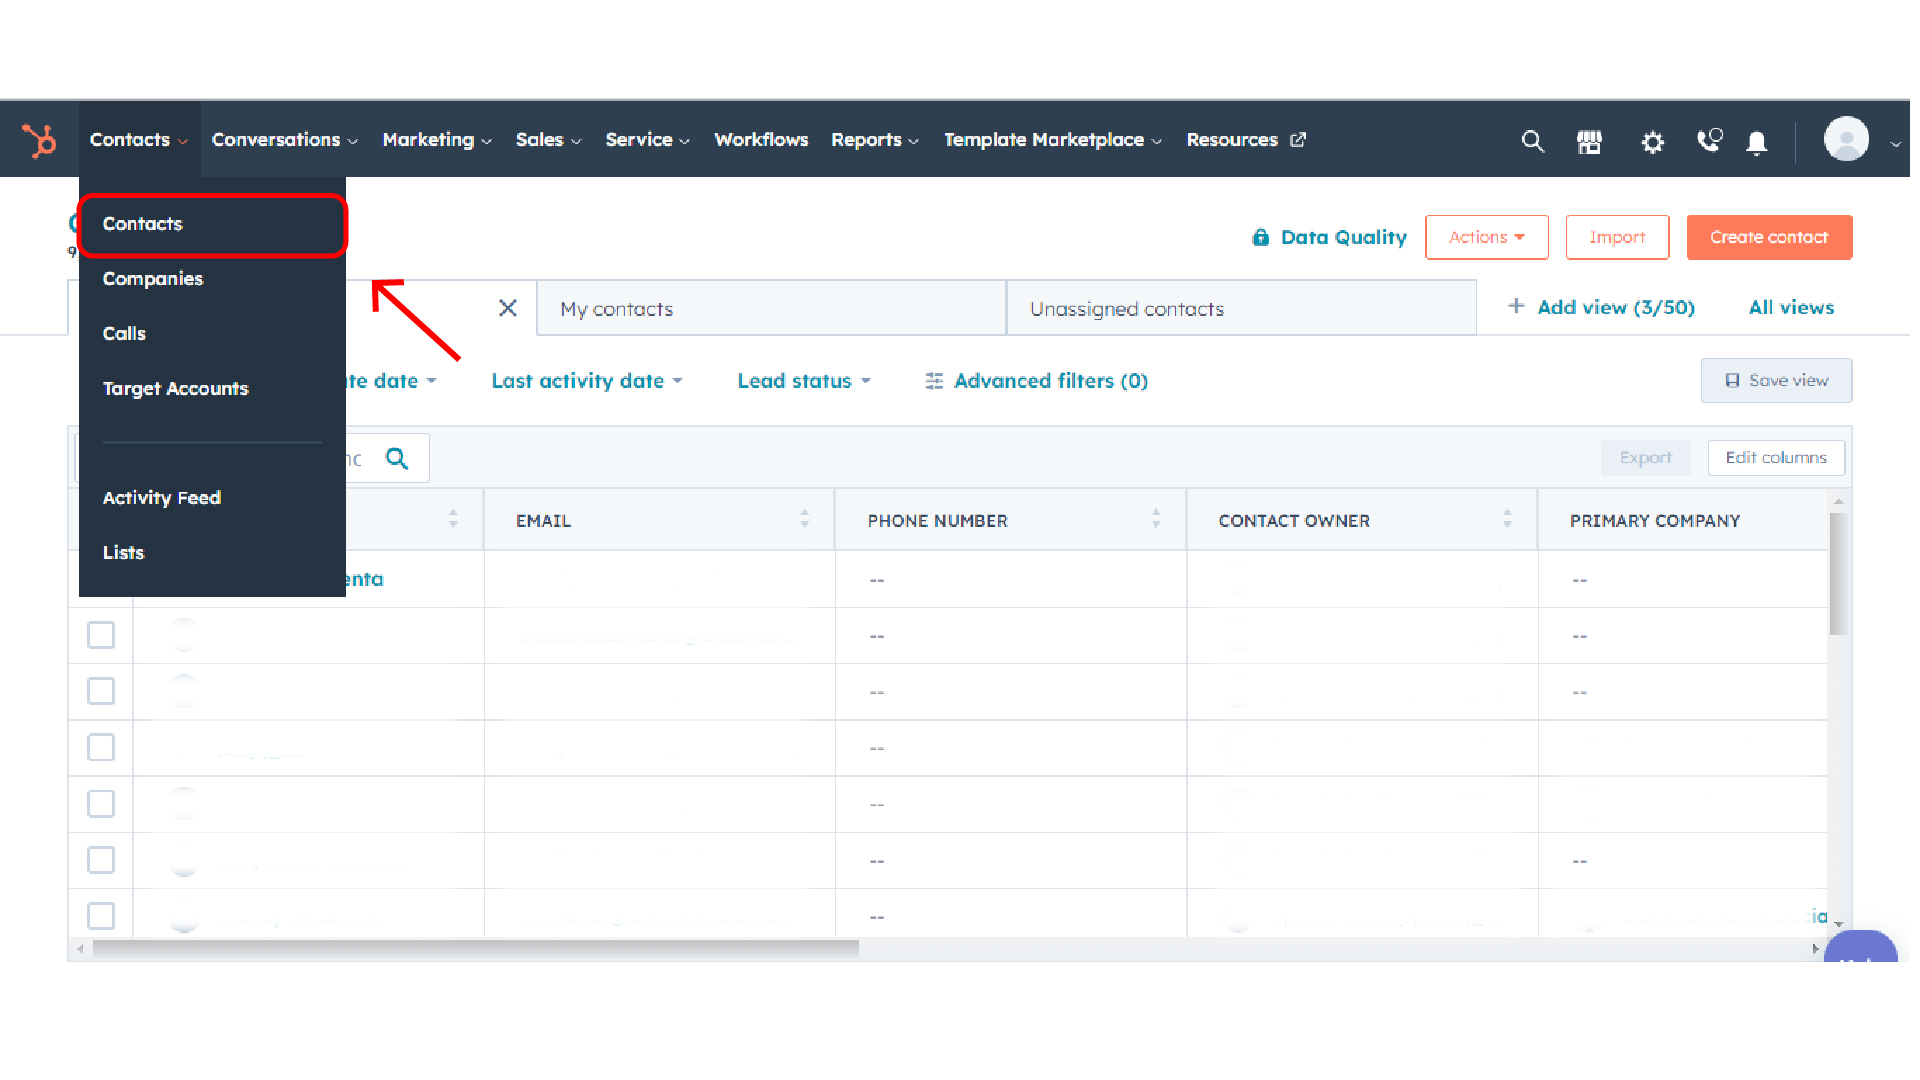The image size is (1920, 1080).
Task: Expand the Service nav dropdown
Action: (x=647, y=140)
